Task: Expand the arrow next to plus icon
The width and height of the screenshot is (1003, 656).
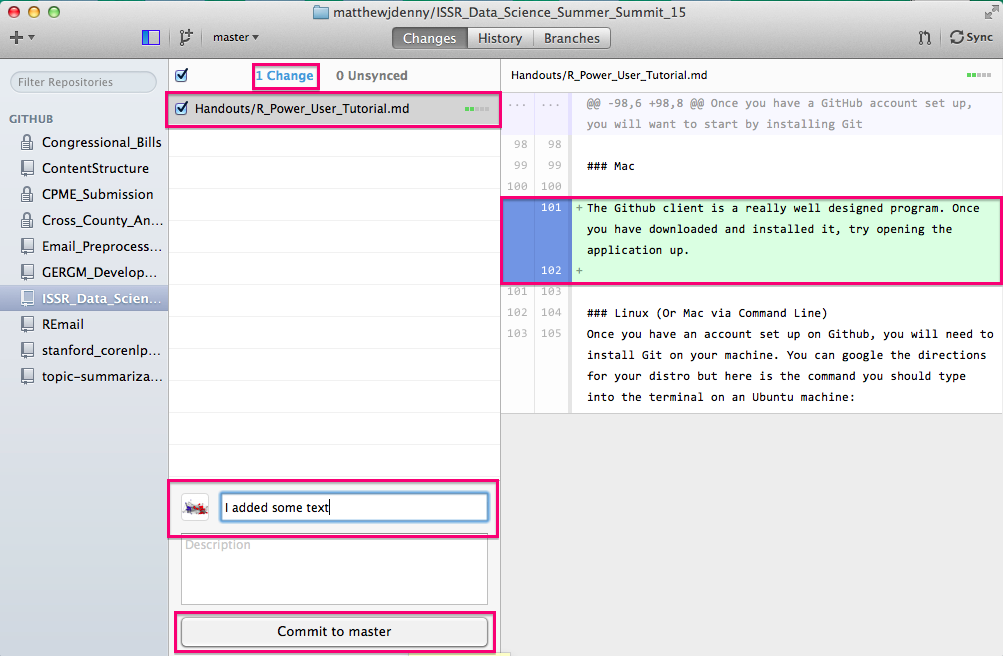Action: tap(31, 38)
